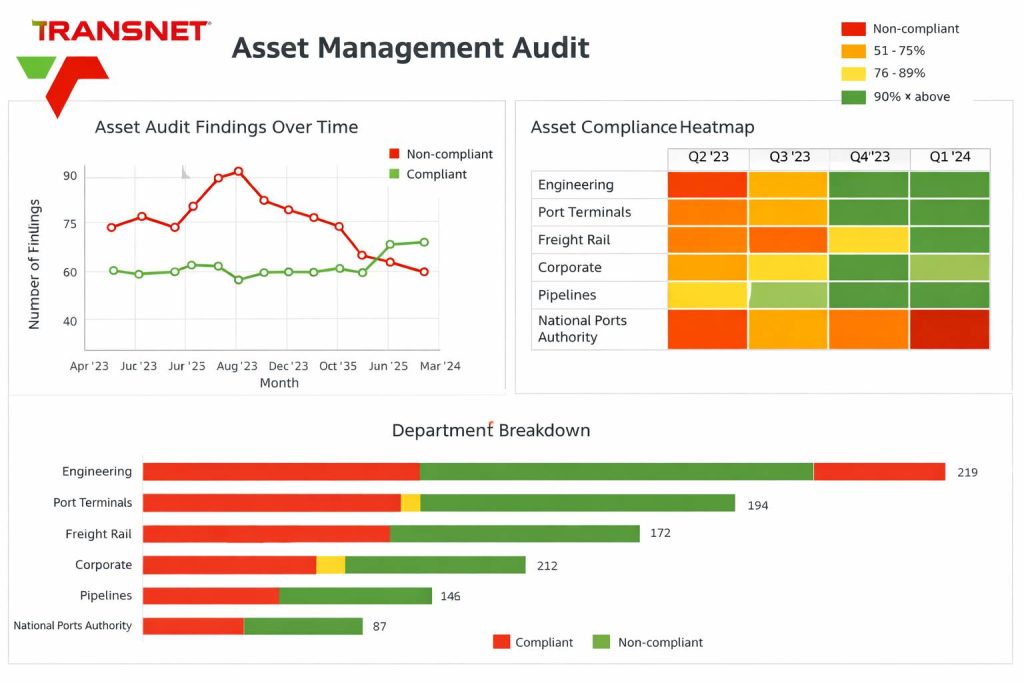
Task: Select the green 90% and above legend swatch
Action: coord(853,97)
